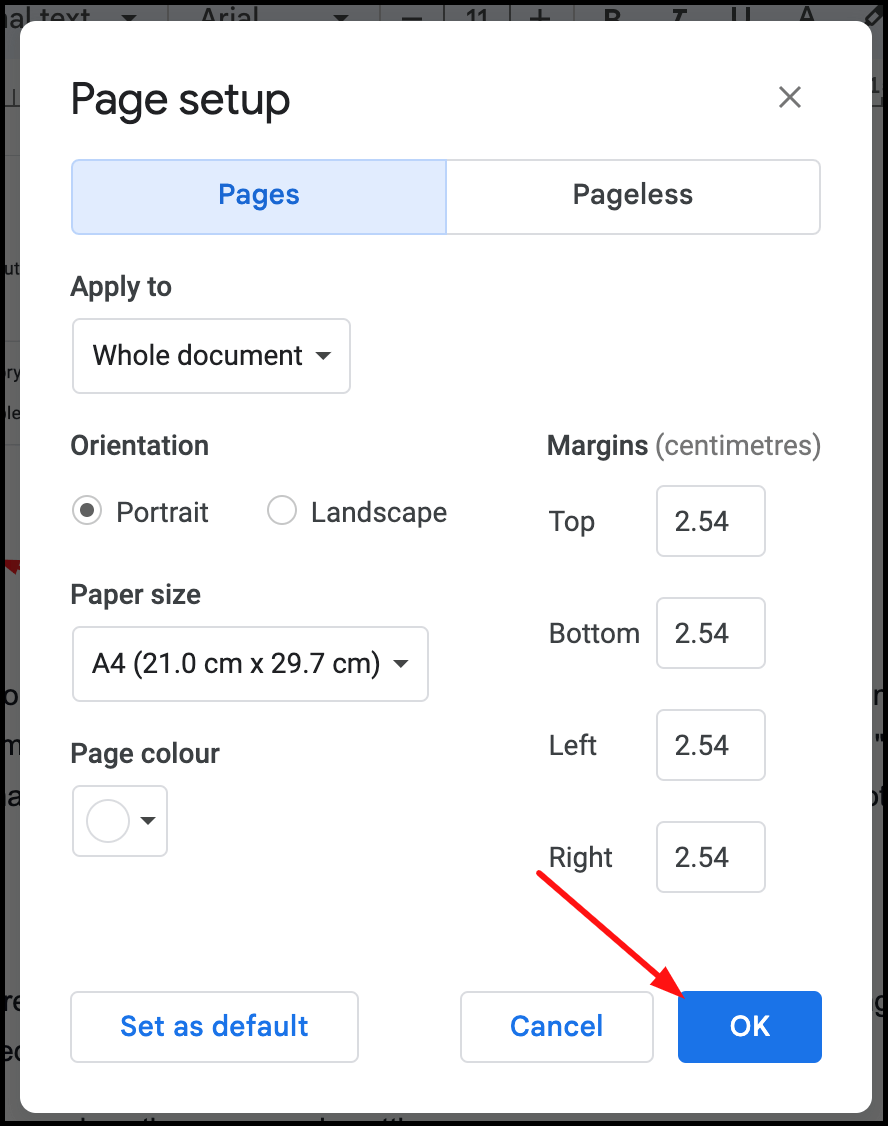Click the Left margin input field
Screen dimensions: 888x1126
click(x=711, y=745)
